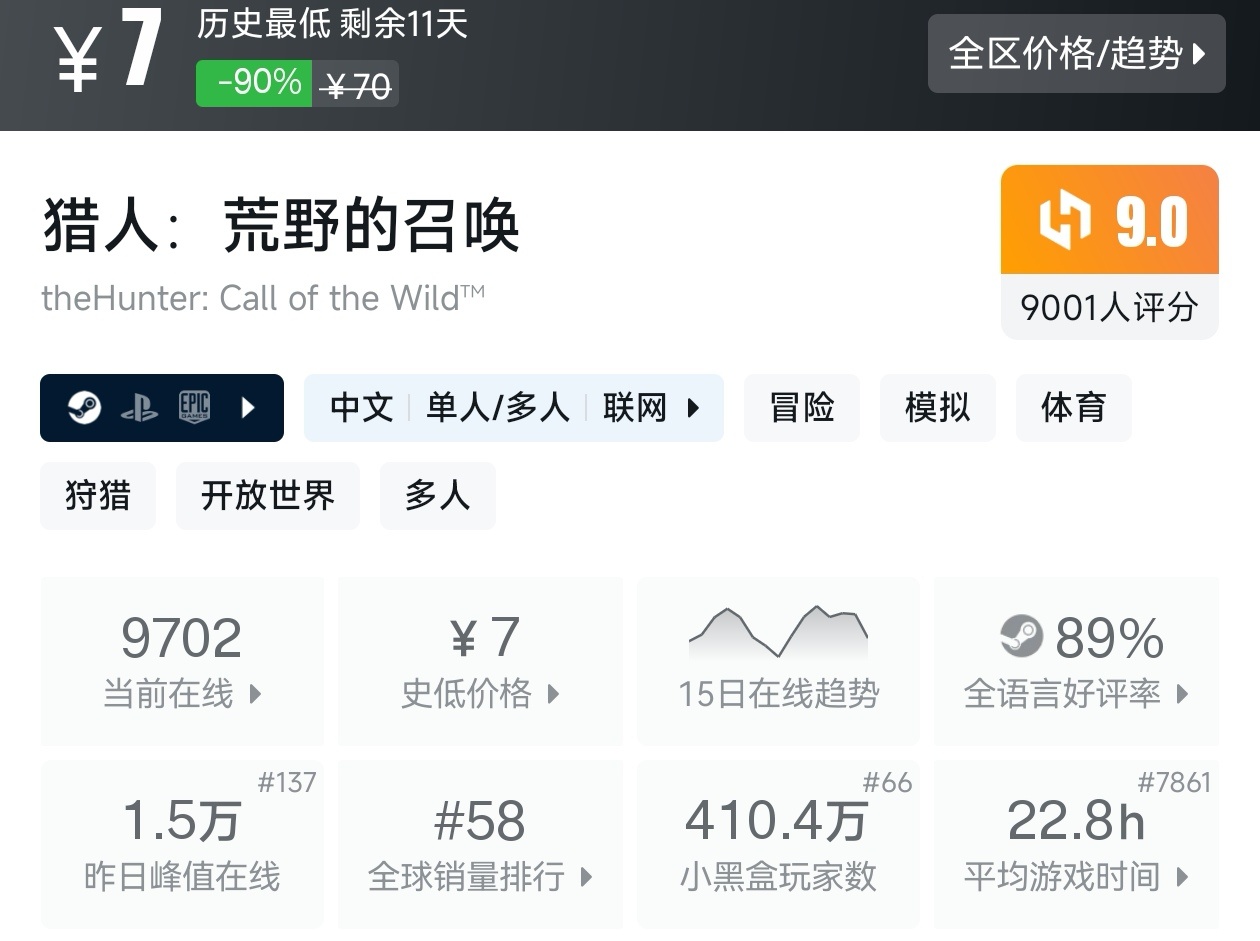Viewport: 1260px width, 941px height.
Task: Select the 狩猎 tag
Action: (x=98, y=496)
